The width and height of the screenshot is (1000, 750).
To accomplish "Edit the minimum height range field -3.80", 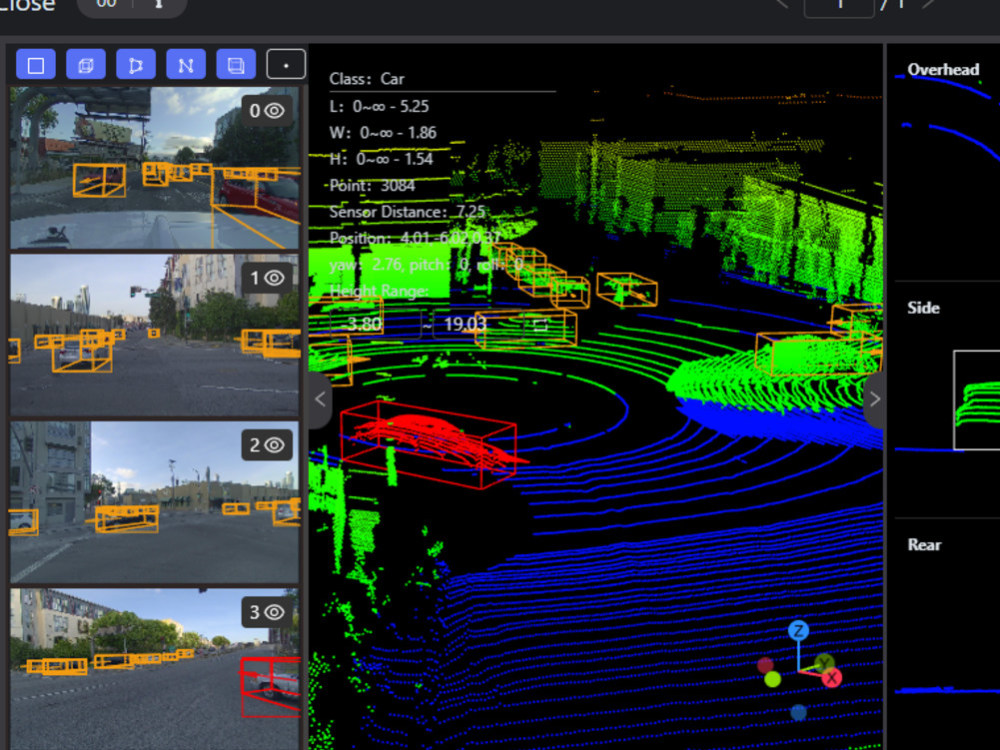I will tap(375, 324).
